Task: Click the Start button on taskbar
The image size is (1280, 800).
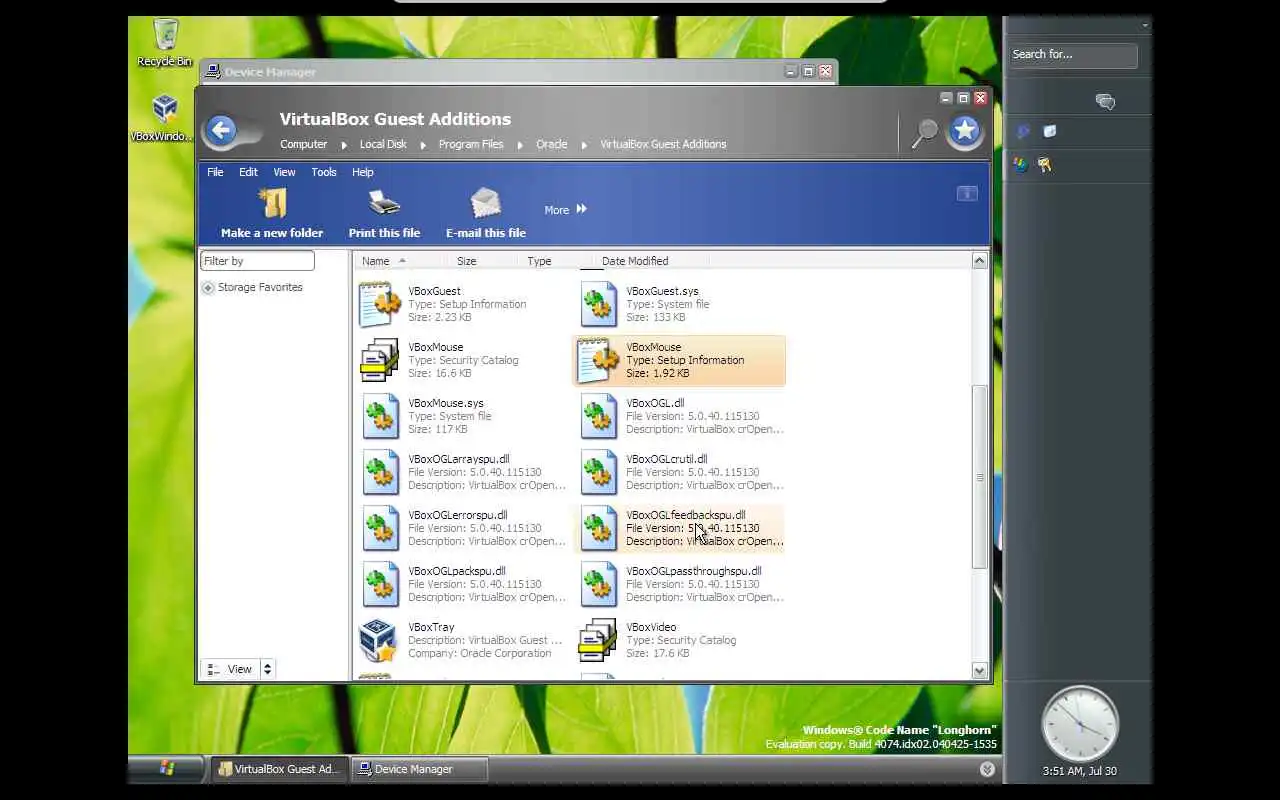Action: [x=167, y=768]
